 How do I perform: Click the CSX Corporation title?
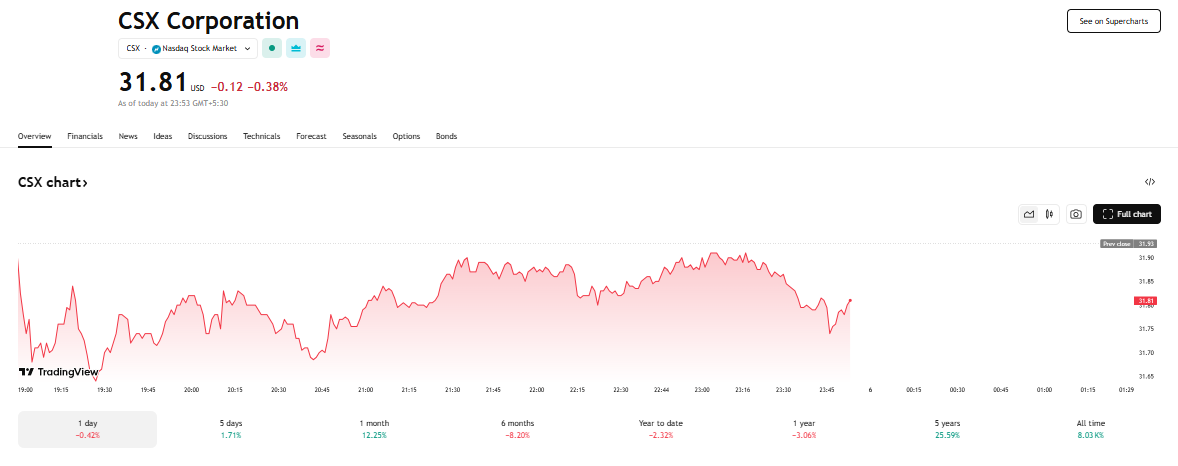pyautogui.click(x=208, y=21)
